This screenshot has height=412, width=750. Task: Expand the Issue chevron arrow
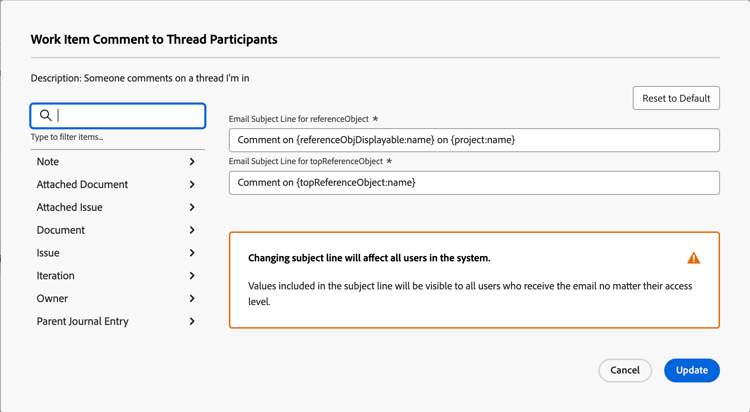(192, 253)
